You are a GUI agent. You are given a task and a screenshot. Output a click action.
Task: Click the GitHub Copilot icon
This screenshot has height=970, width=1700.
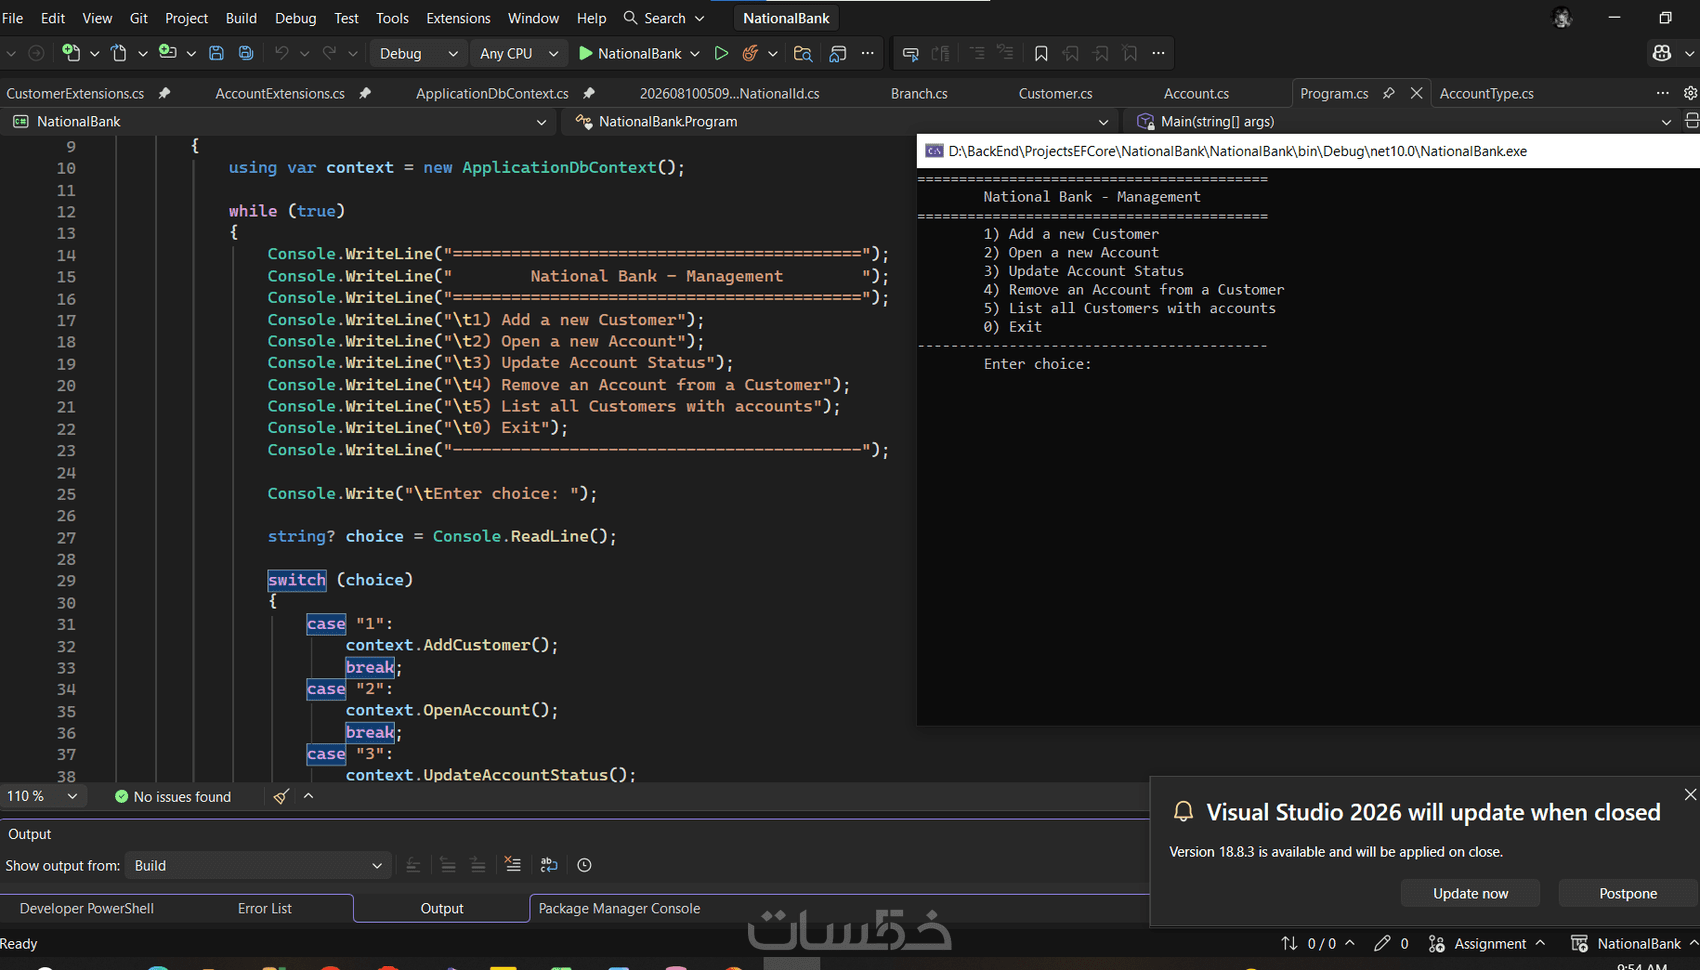pos(1662,53)
